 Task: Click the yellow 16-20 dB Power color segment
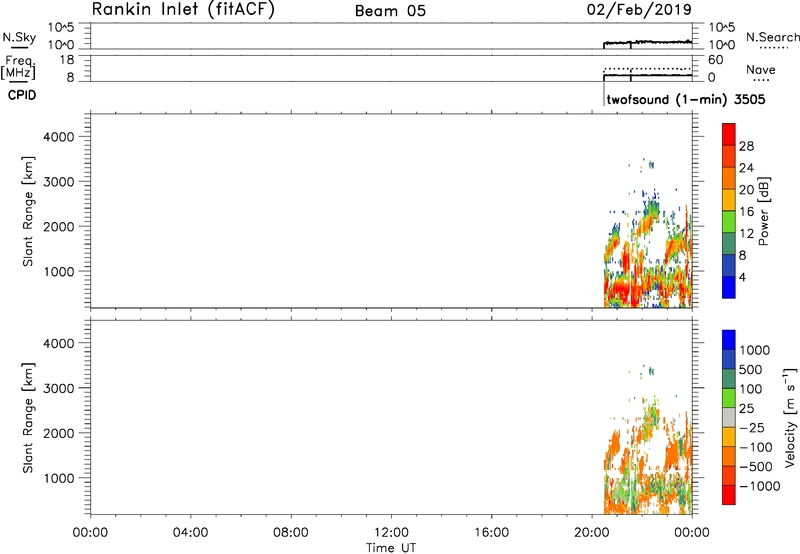[x=728, y=200]
